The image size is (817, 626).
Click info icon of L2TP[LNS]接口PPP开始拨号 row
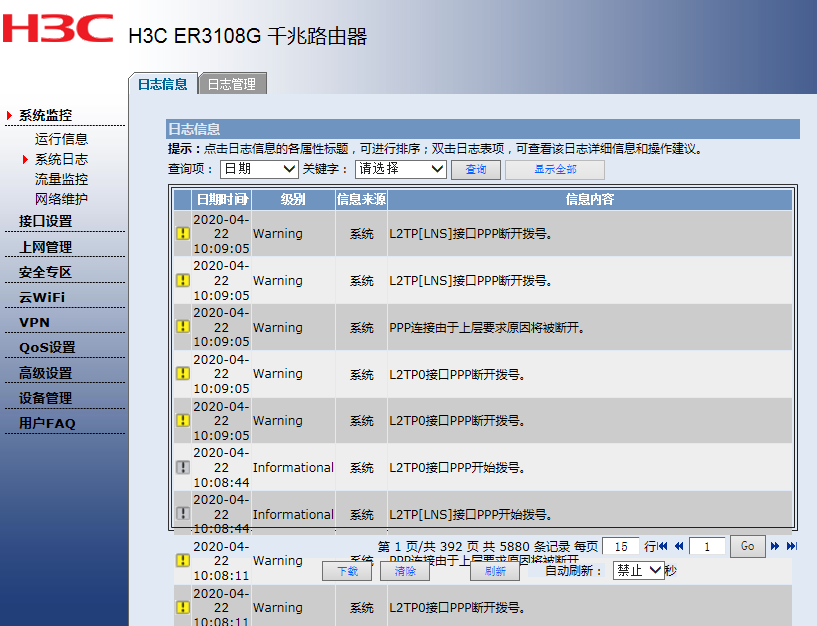[183, 513]
